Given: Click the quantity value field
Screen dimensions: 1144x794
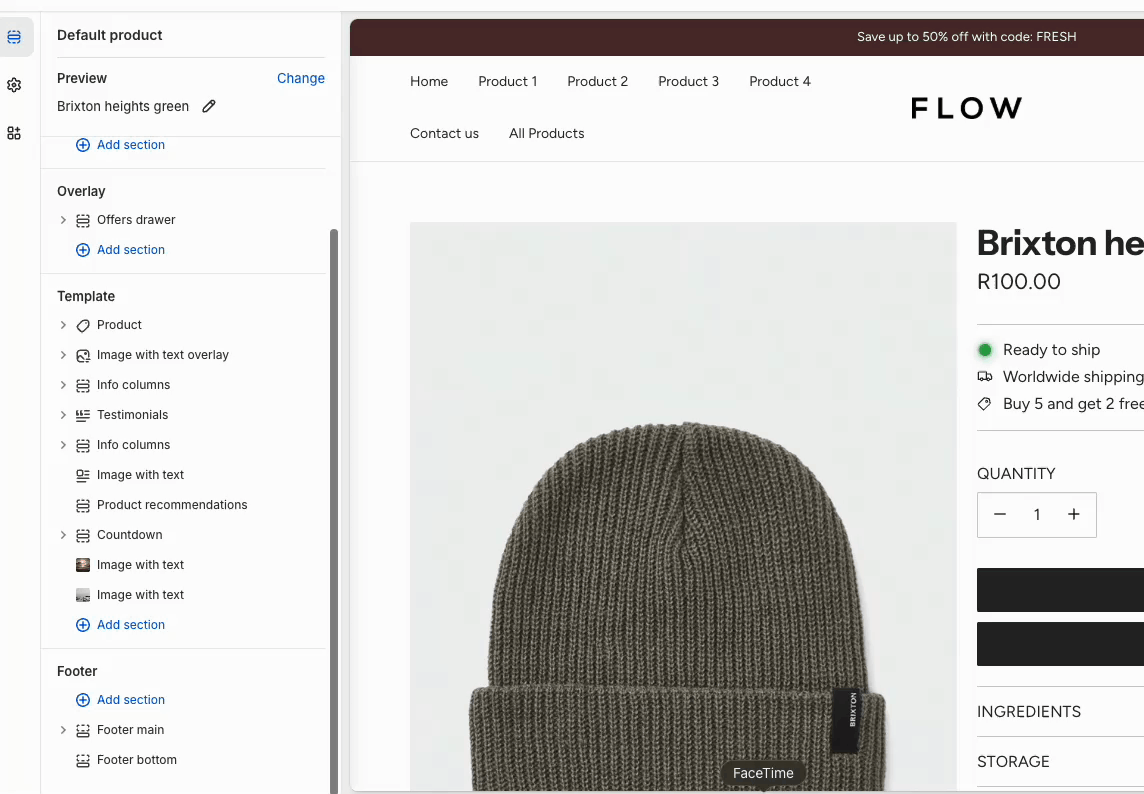Looking at the screenshot, I should click(x=1037, y=514).
